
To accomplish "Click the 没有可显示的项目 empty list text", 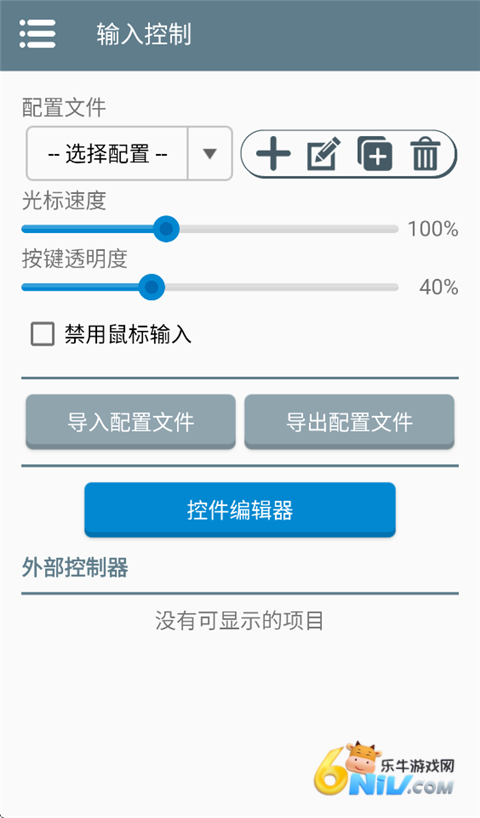I will point(239,621).
